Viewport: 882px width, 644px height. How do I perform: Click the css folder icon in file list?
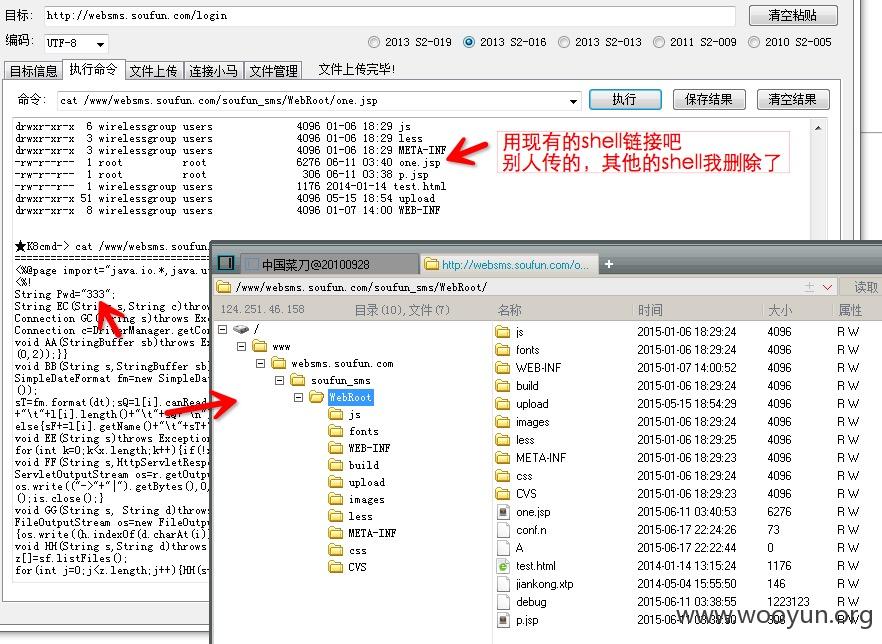[502, 476]
